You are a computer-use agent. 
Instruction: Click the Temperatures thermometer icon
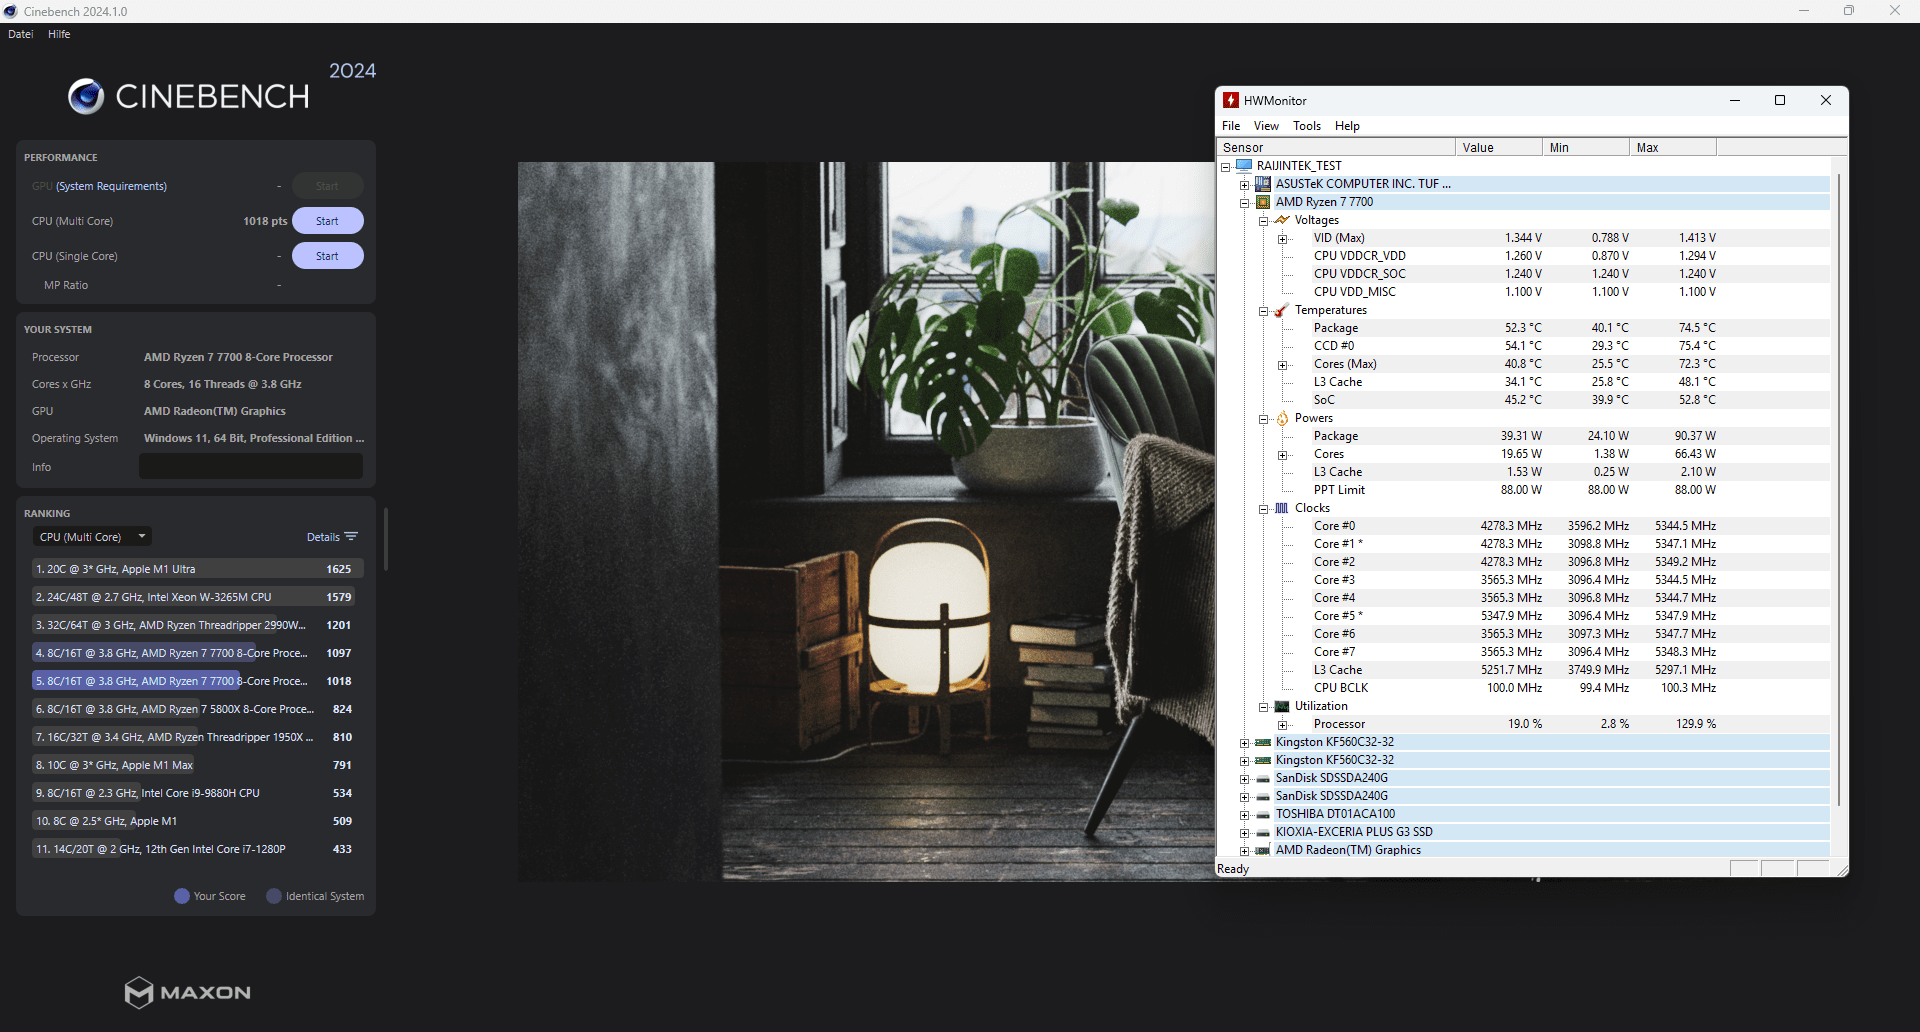[x=1282, y=310]
